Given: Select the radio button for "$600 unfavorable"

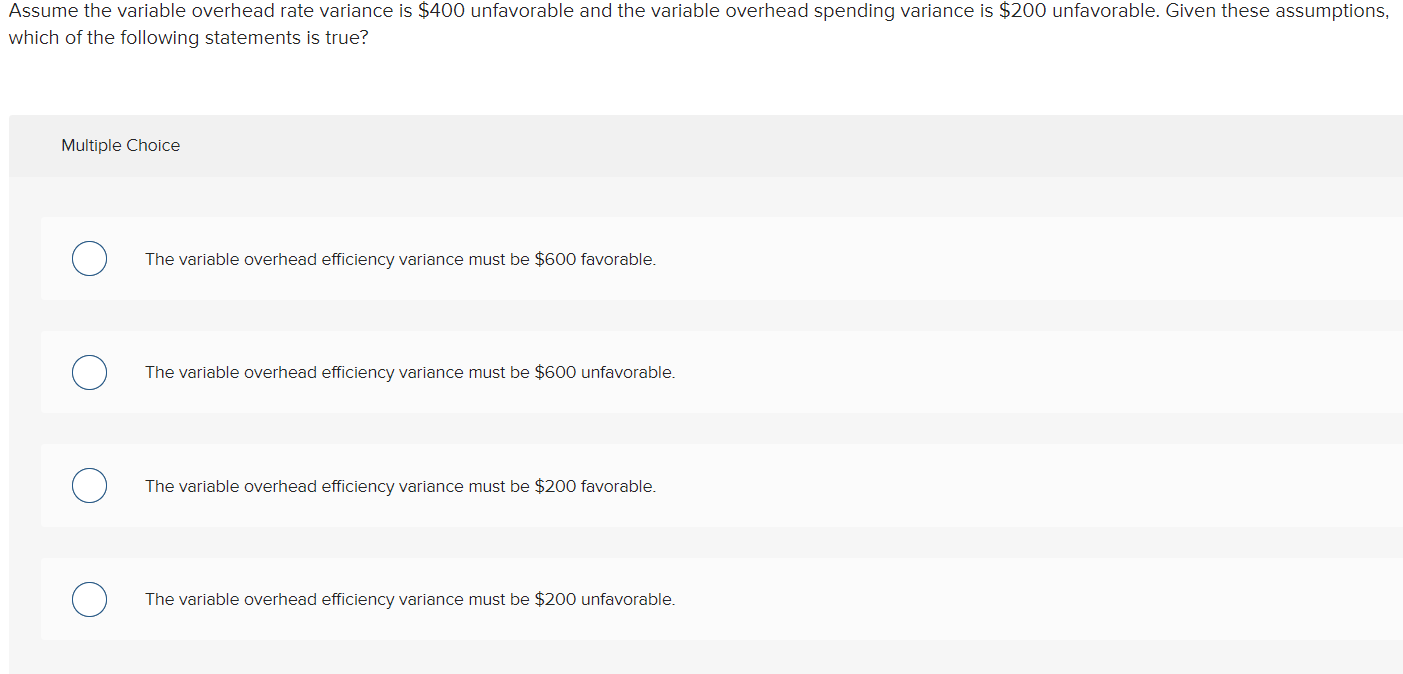Looking at the screenshot, I should click(x=89, y=372).
